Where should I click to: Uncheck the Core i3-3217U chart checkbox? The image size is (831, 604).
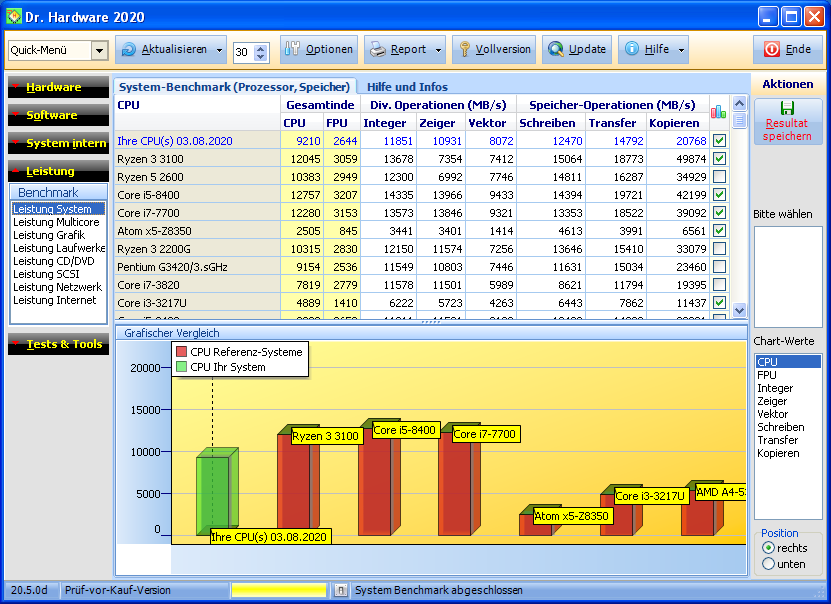pyautogui.click(x=719, y=303)
